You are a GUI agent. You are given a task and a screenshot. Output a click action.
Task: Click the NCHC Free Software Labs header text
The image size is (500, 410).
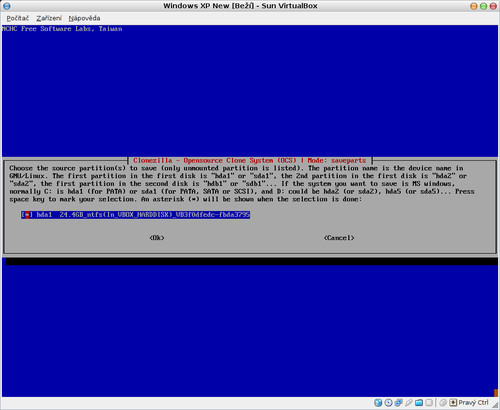(x=62, y=29)
